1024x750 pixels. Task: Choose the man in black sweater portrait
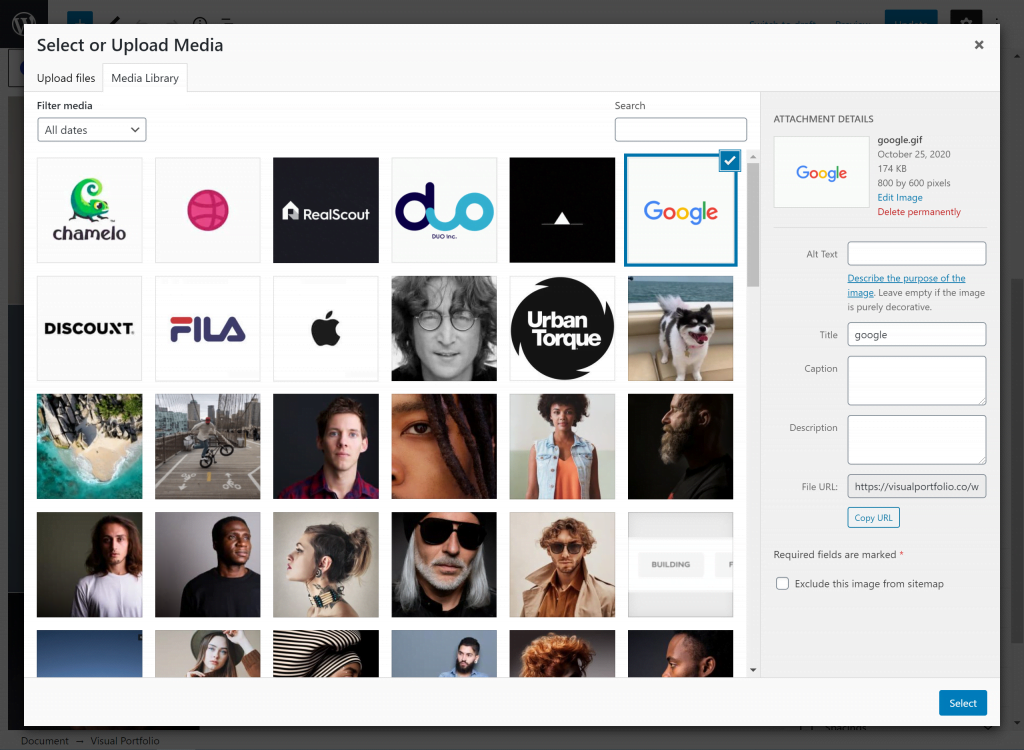208,565
